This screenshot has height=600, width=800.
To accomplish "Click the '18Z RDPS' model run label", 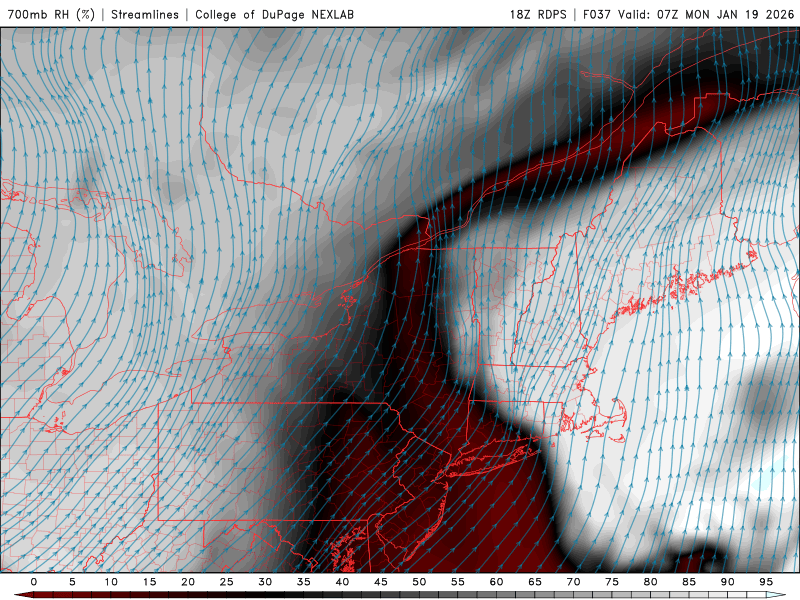I will point(538,14).
